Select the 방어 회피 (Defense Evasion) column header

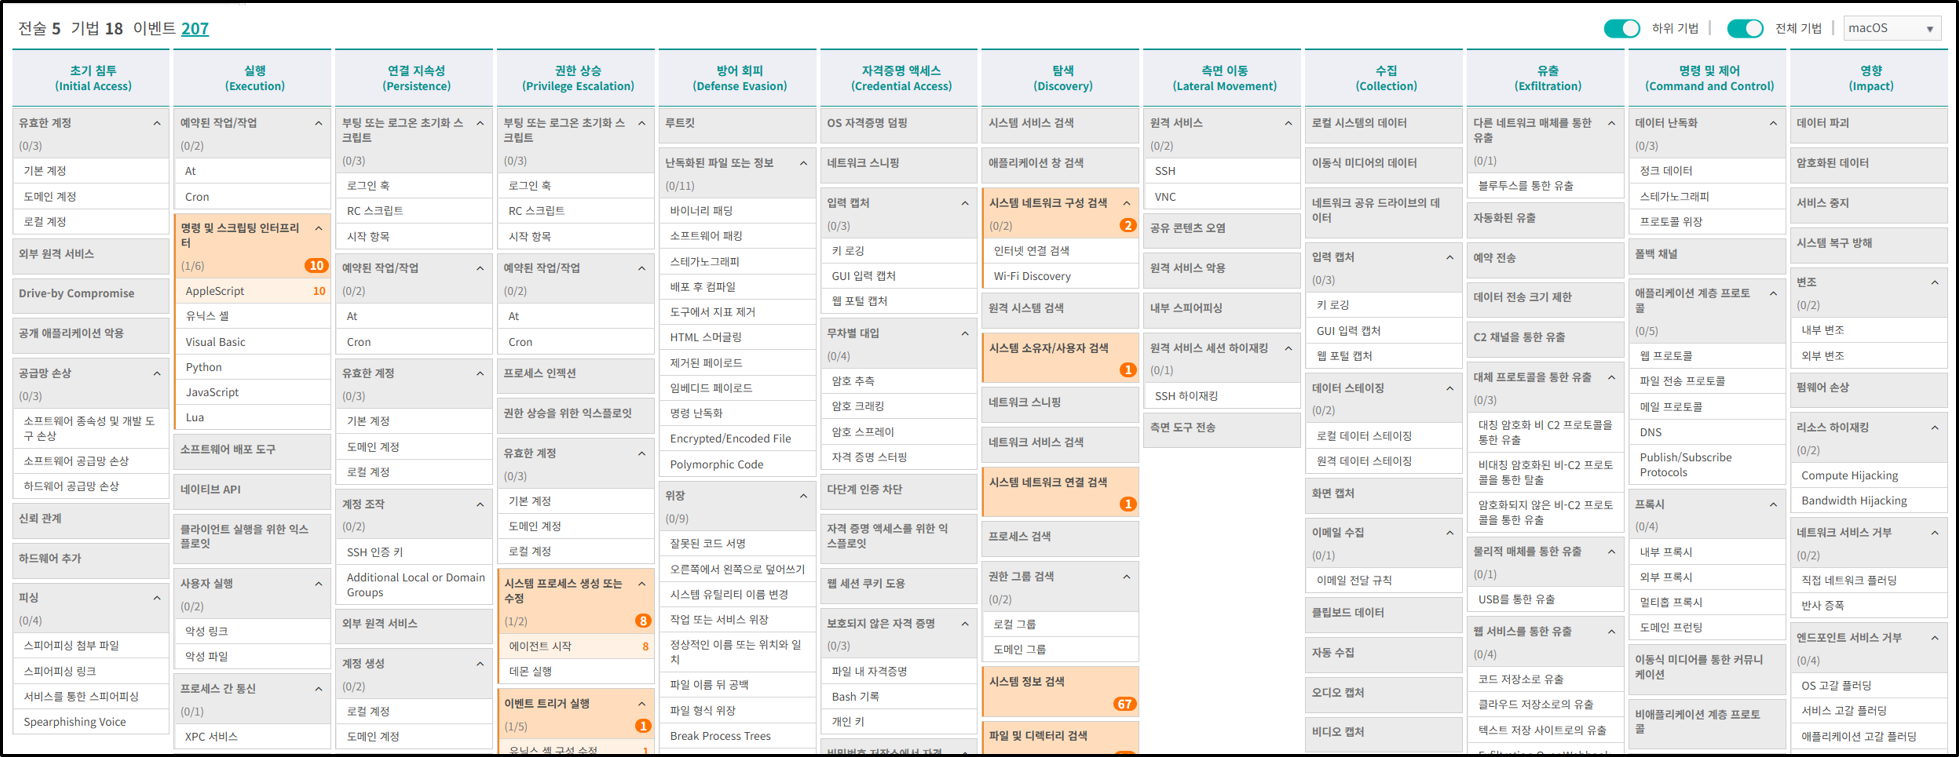tap(739, 78)
